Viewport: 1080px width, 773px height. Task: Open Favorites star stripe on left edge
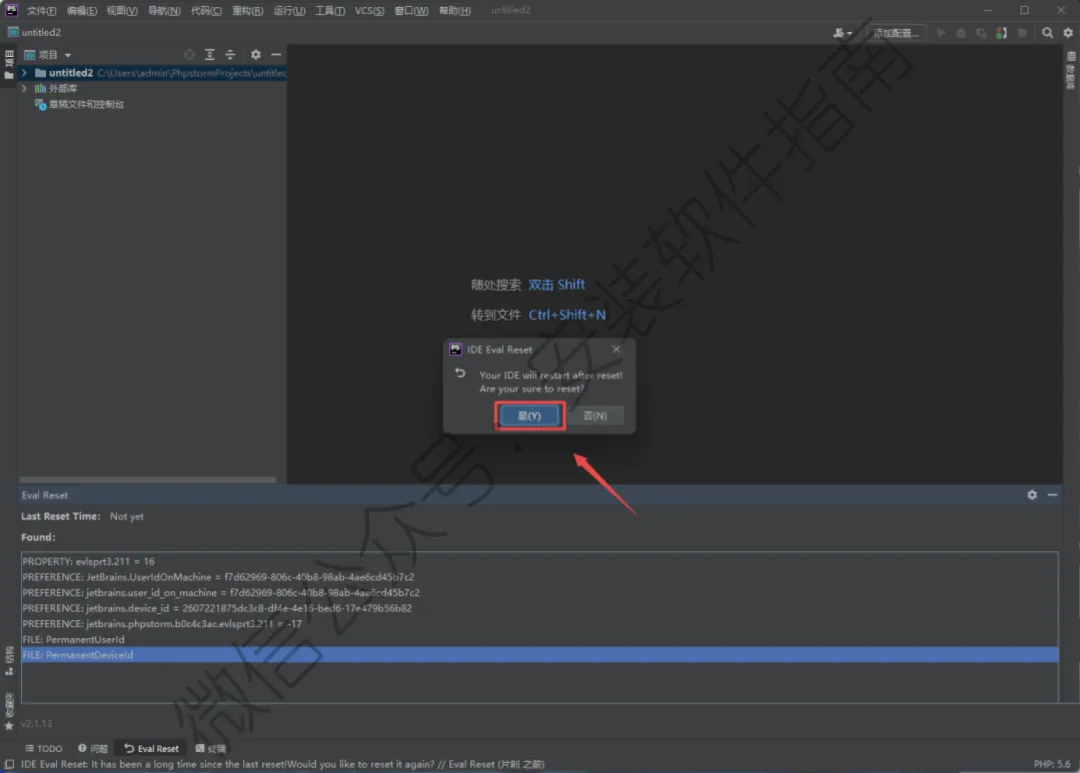tap(9, 711)
